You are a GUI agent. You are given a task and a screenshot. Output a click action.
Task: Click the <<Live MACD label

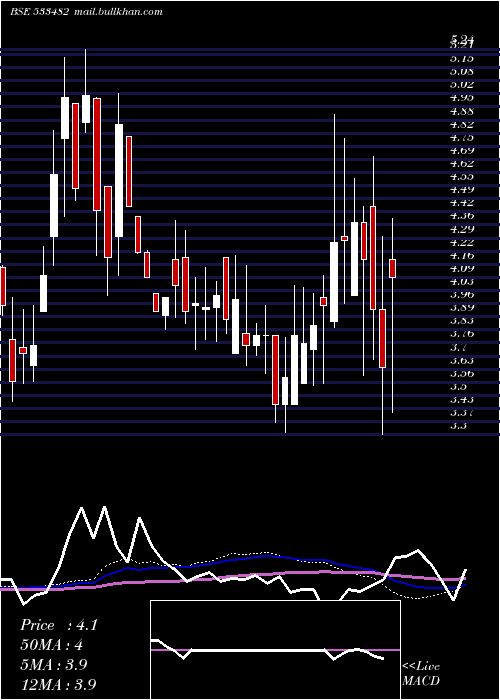(421, 674)
